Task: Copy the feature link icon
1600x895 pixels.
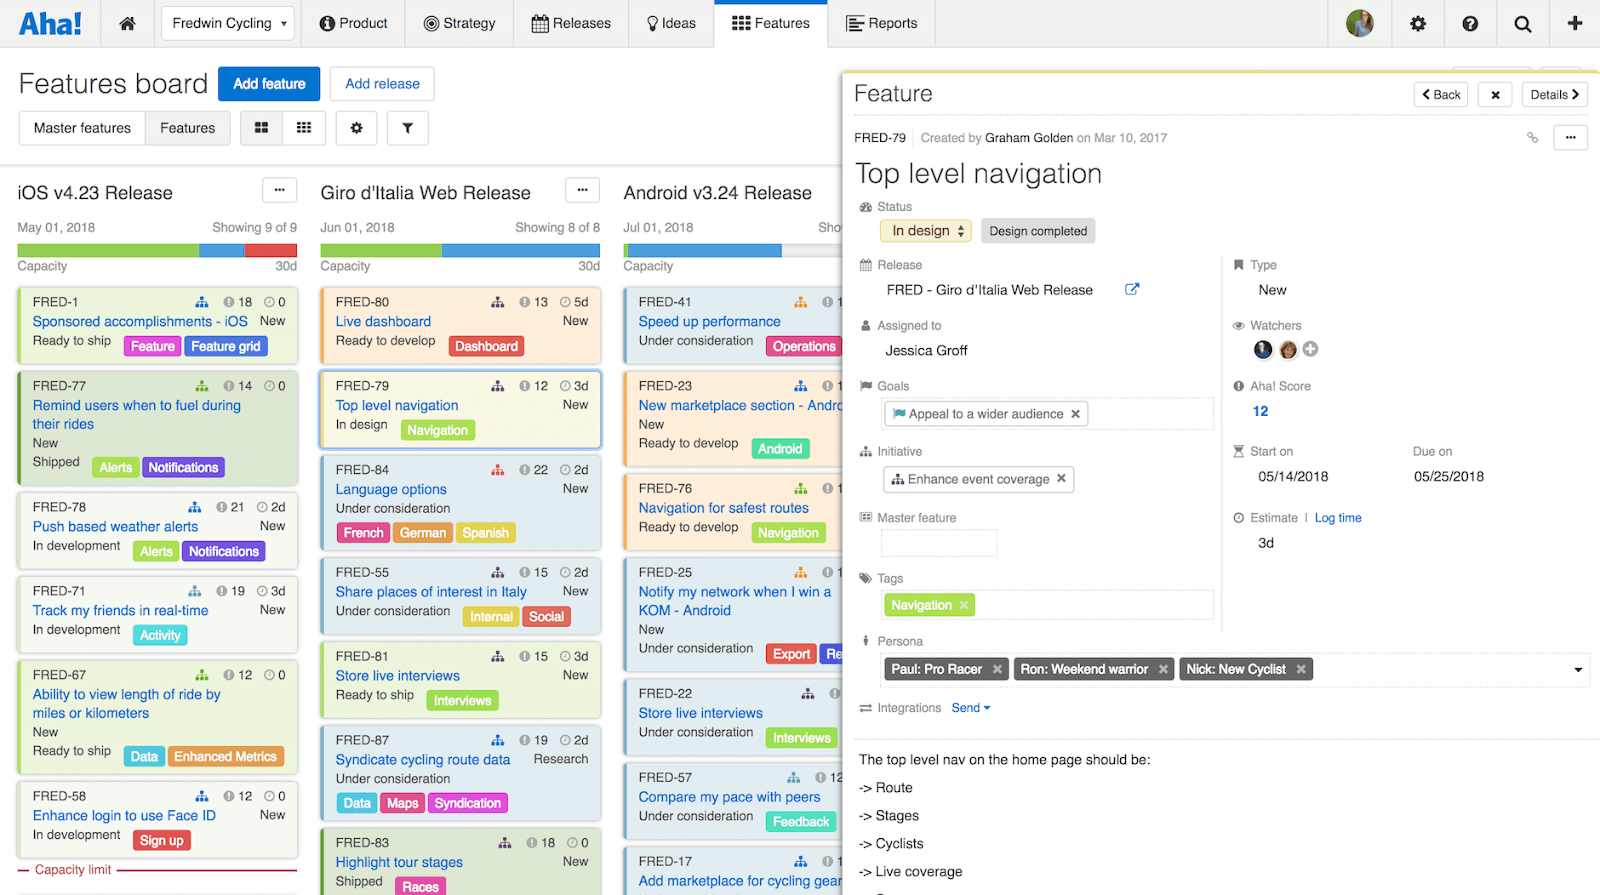Action: 1532,138
